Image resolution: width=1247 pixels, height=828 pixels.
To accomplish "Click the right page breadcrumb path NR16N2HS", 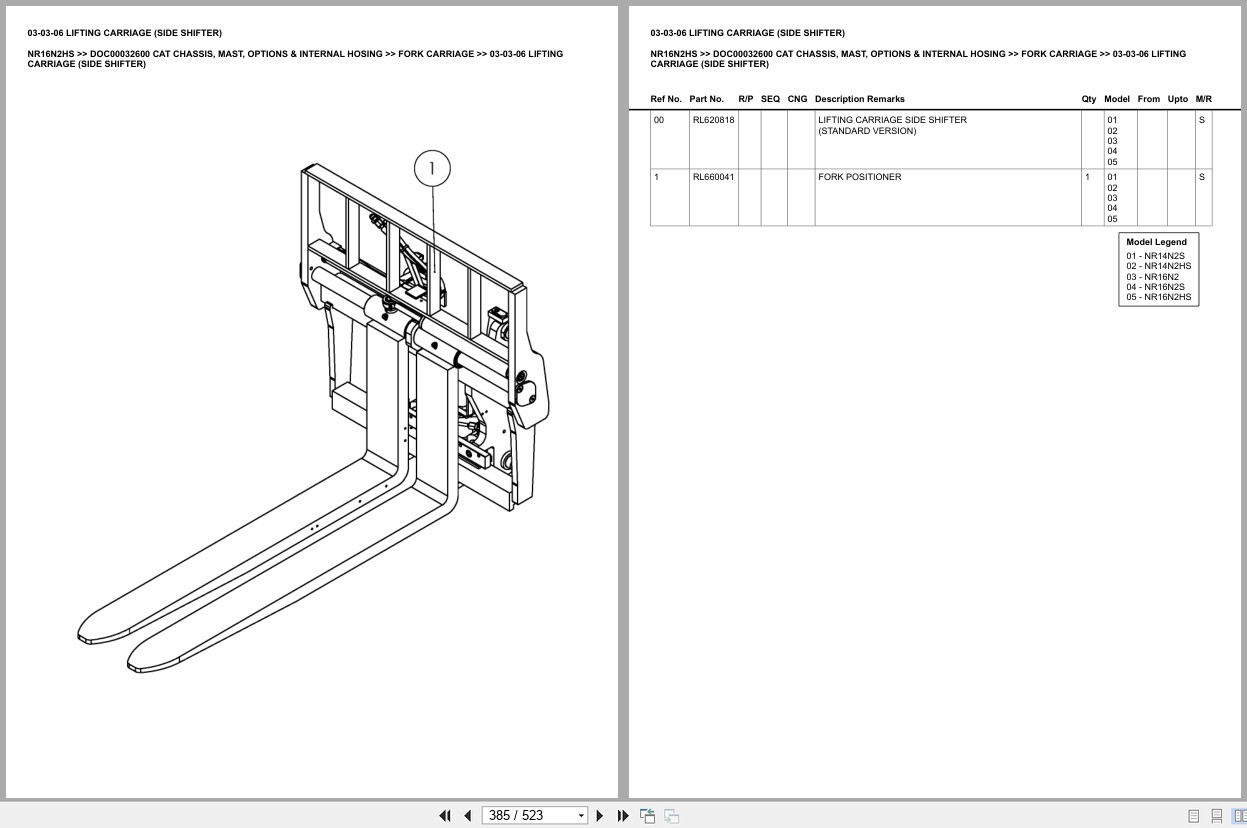I will coord(918,59).
